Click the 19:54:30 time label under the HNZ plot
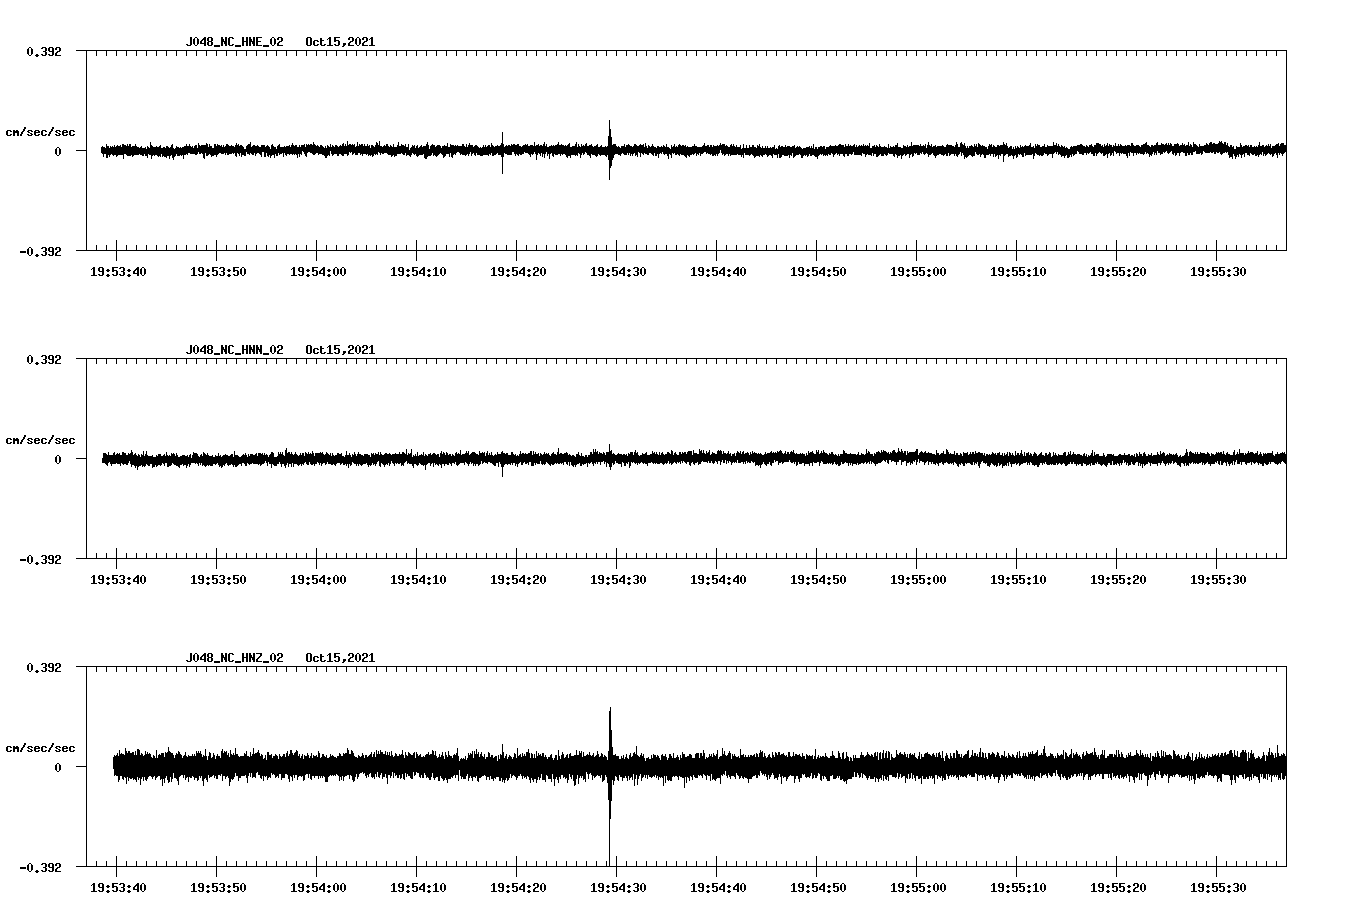 click(618, 888)
